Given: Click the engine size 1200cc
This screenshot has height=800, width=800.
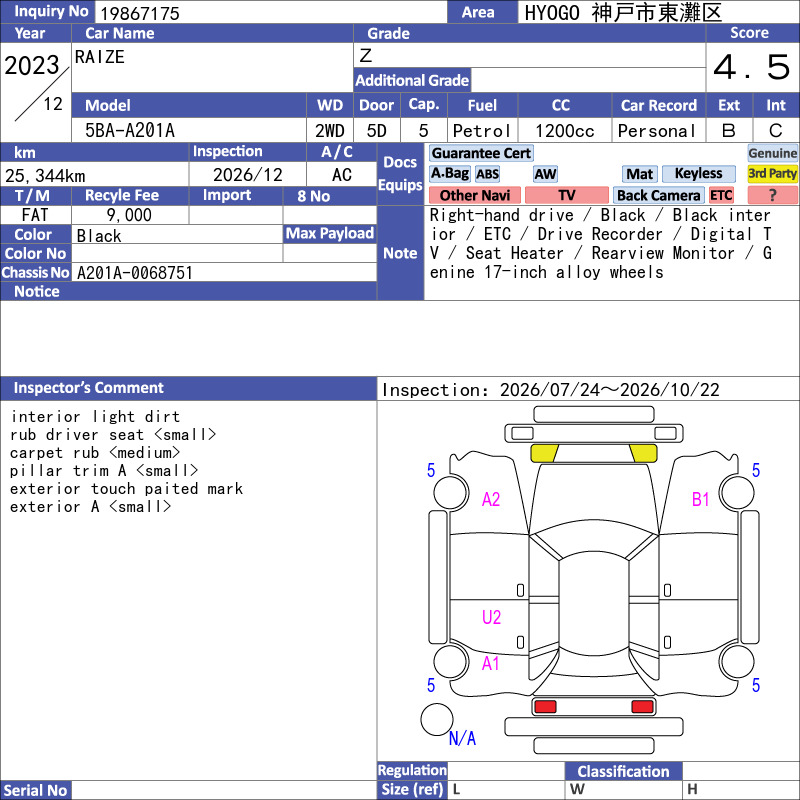Looking at the screenshot, I should pyautogui.click(x=565, y=131).
